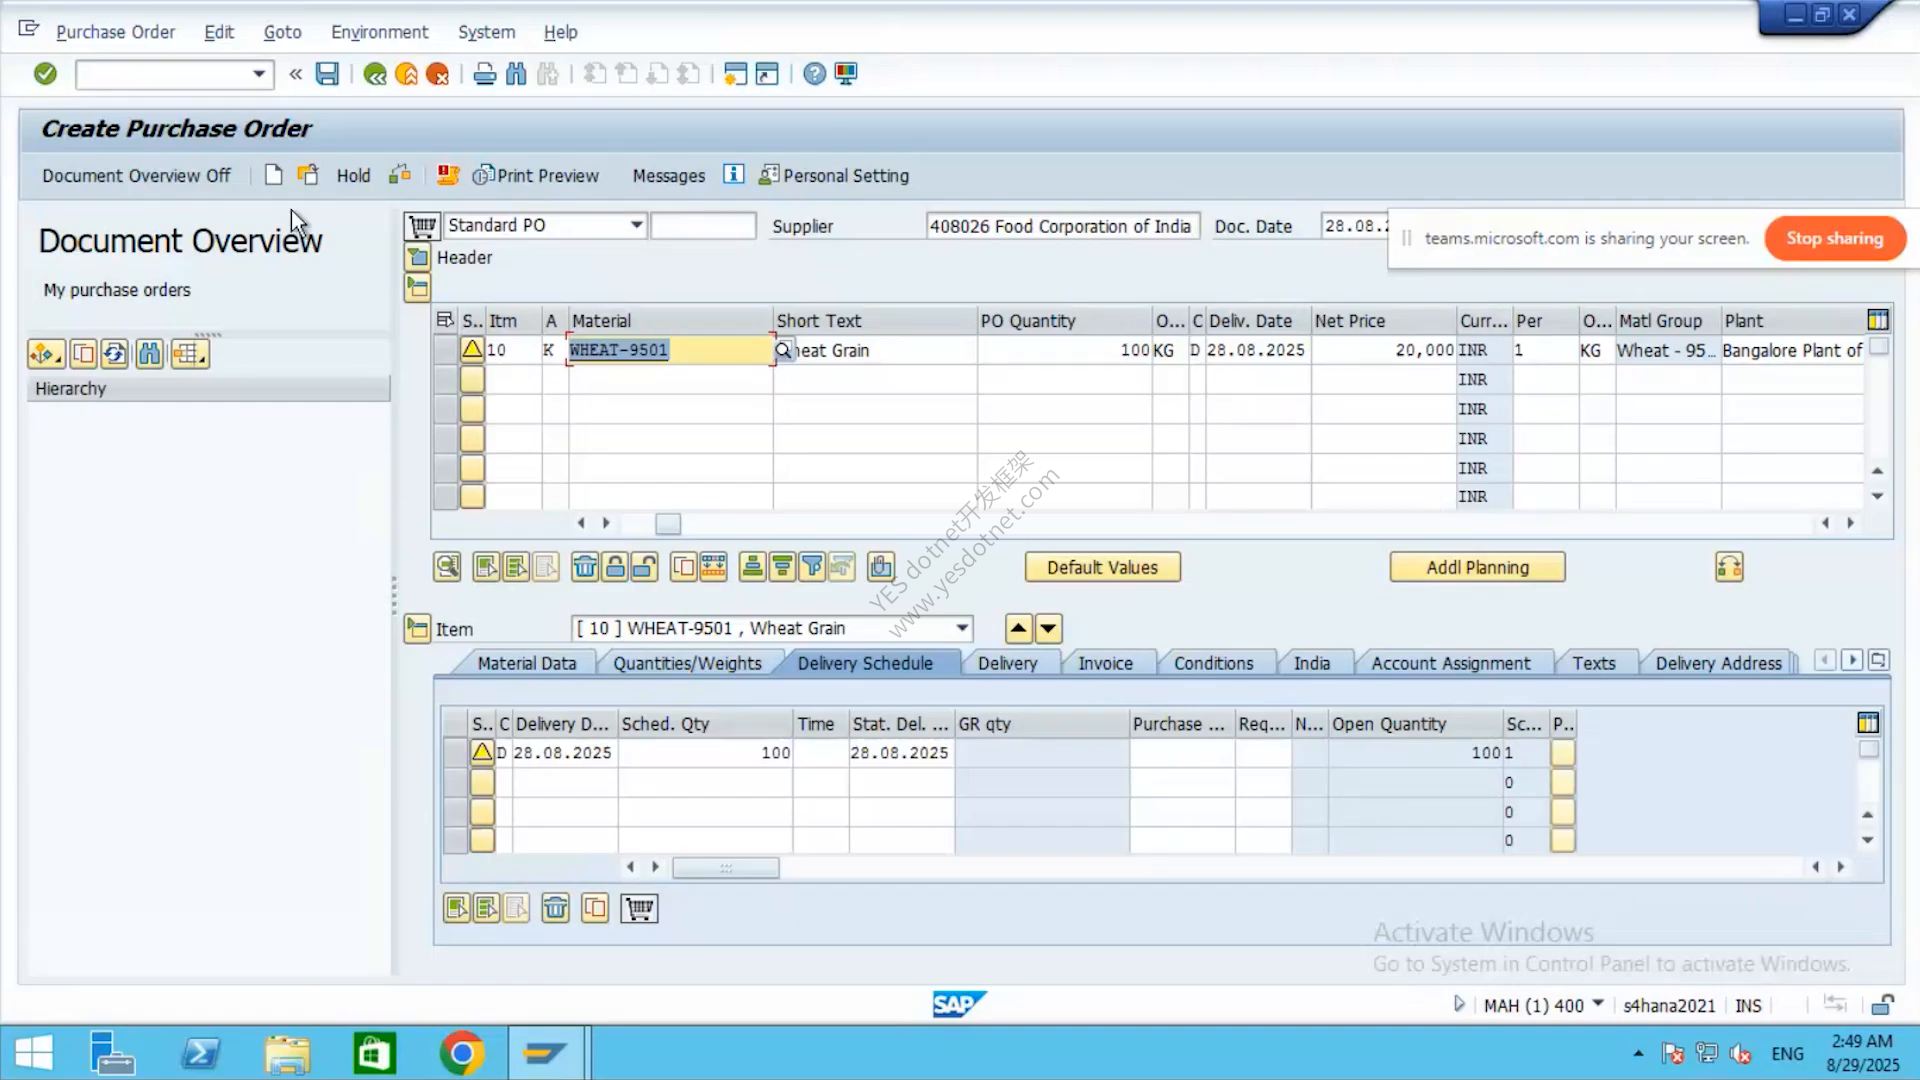Click the Default Values button
This screenshot has height=1080, width=1920.
pyautogui.click(x=1102, y=567)
